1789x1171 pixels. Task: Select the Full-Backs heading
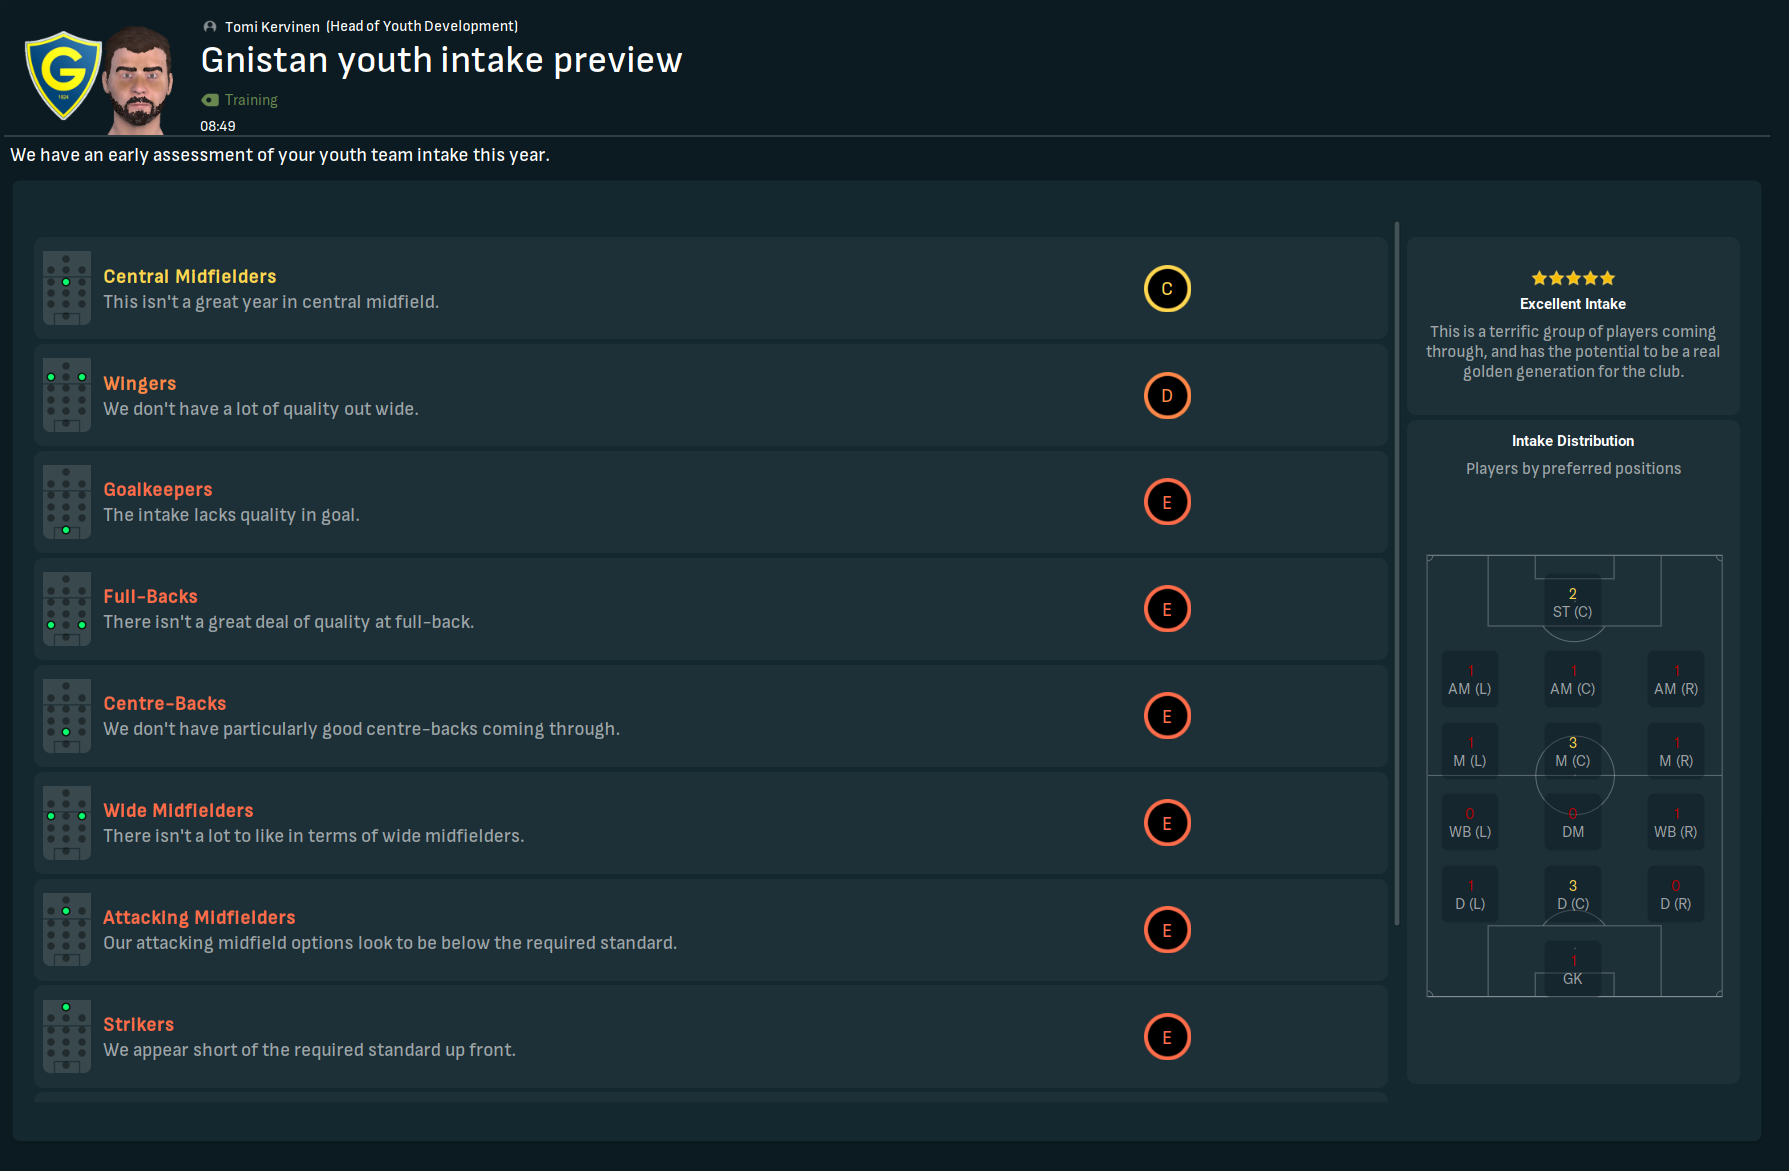click(151, 596)
